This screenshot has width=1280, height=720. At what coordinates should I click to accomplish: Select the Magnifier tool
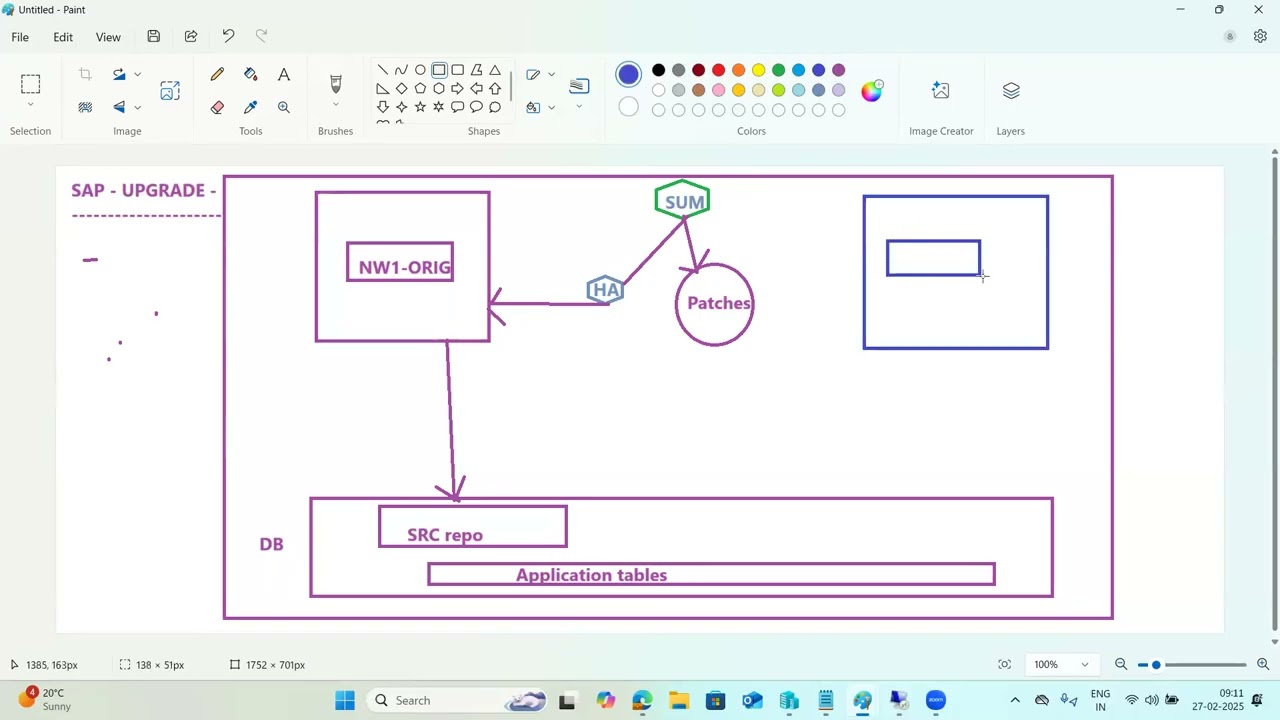click(x=284, y=107)
